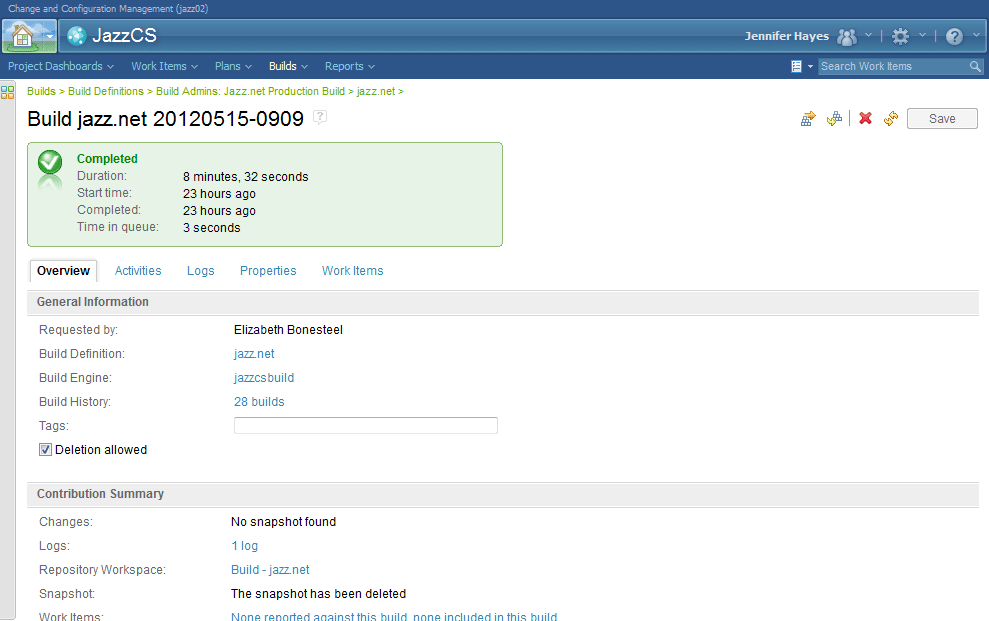Switch to the Work Items tab
Image resolution: width=989 pixels, height=621 pixels.
click(x=353, y=271)
